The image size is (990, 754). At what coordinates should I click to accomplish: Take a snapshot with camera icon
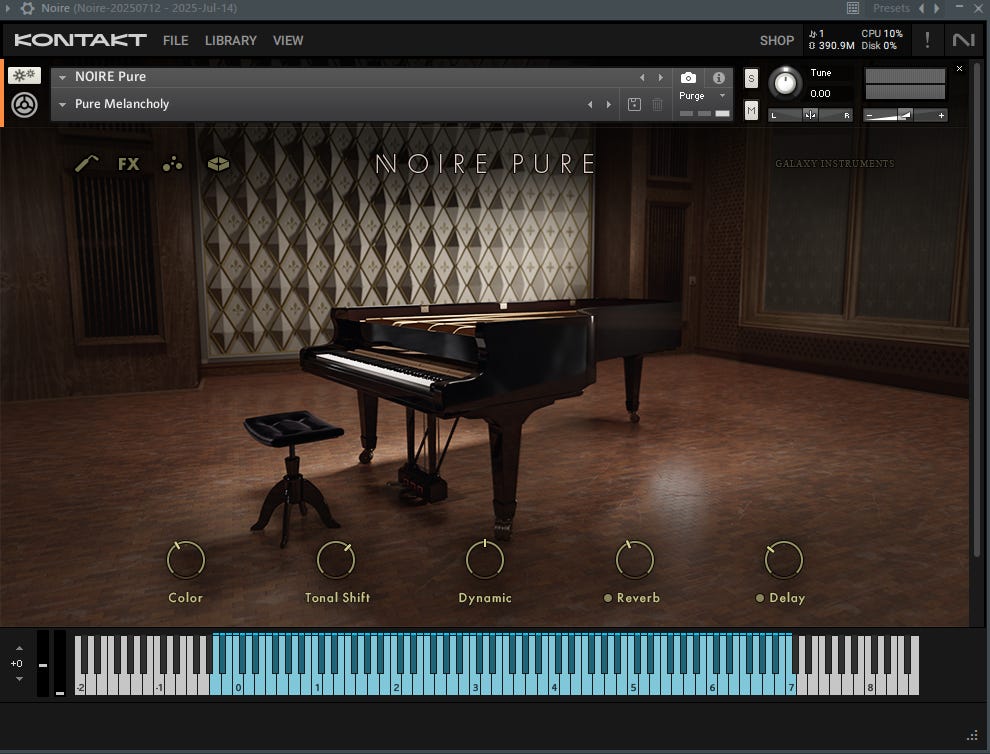(x=688, y=78)
